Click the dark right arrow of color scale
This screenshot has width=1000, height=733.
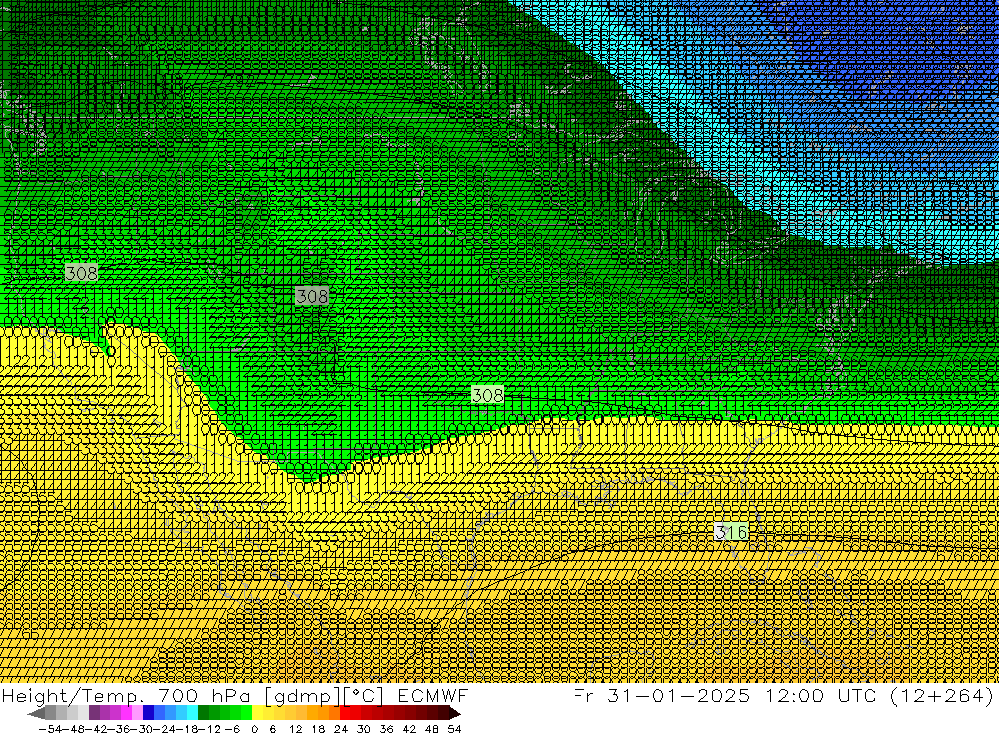[x=455, y=713]
